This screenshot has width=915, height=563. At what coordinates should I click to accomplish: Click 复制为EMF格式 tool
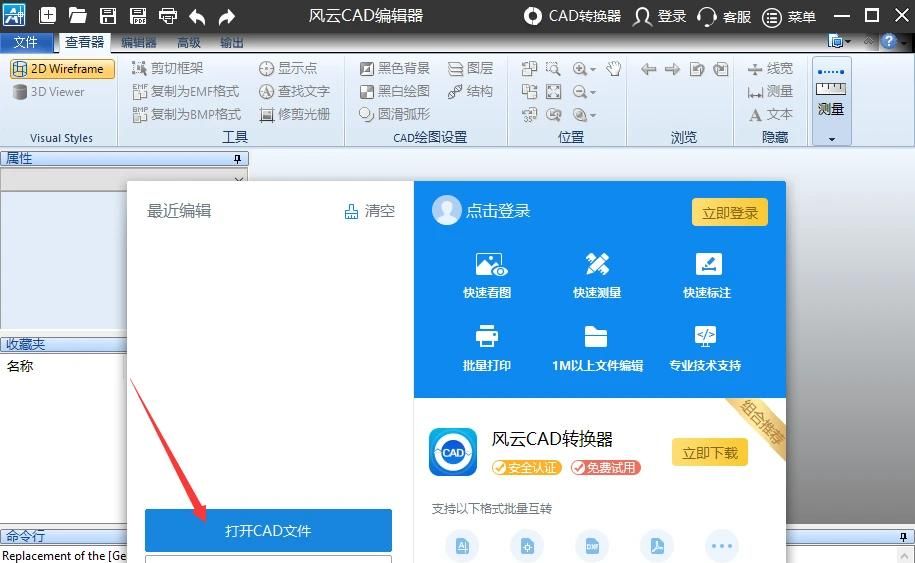click(186, 92)
